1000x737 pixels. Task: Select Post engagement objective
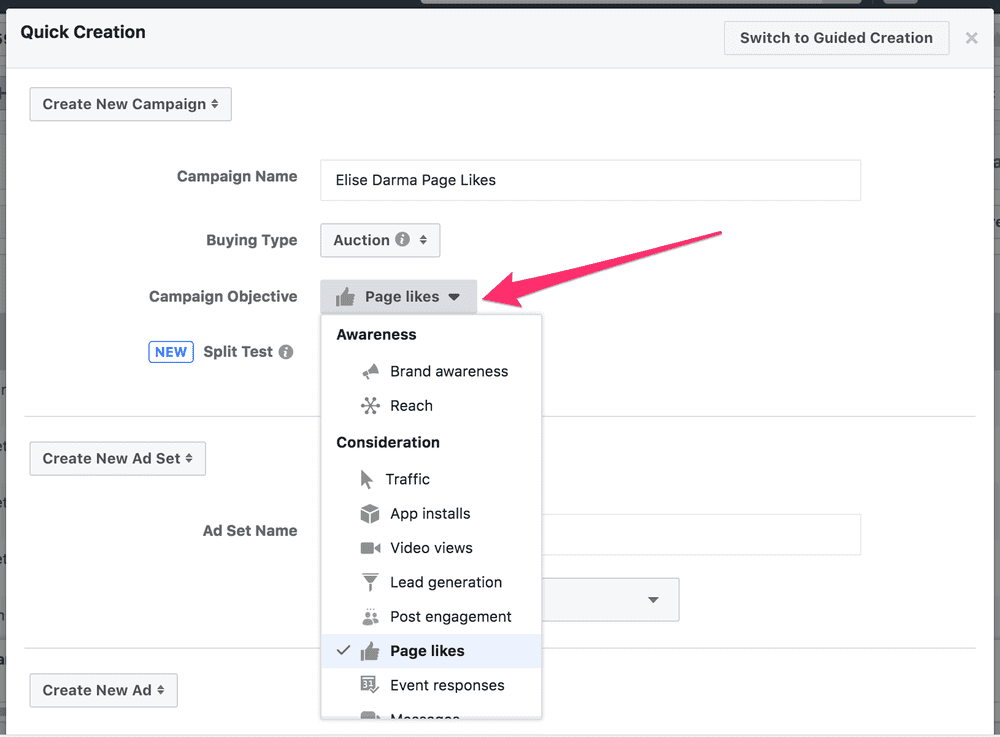click(x=431, y=617)
